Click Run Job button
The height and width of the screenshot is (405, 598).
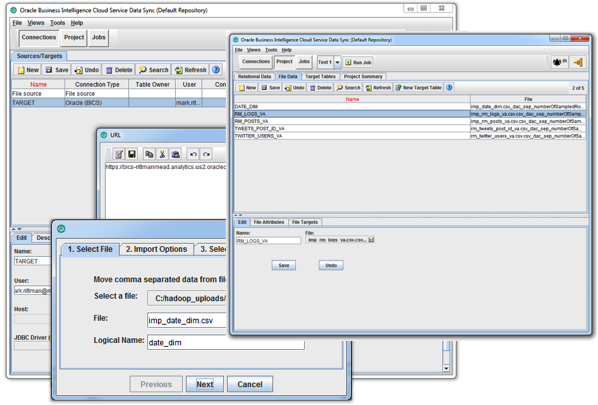(358, 62)
